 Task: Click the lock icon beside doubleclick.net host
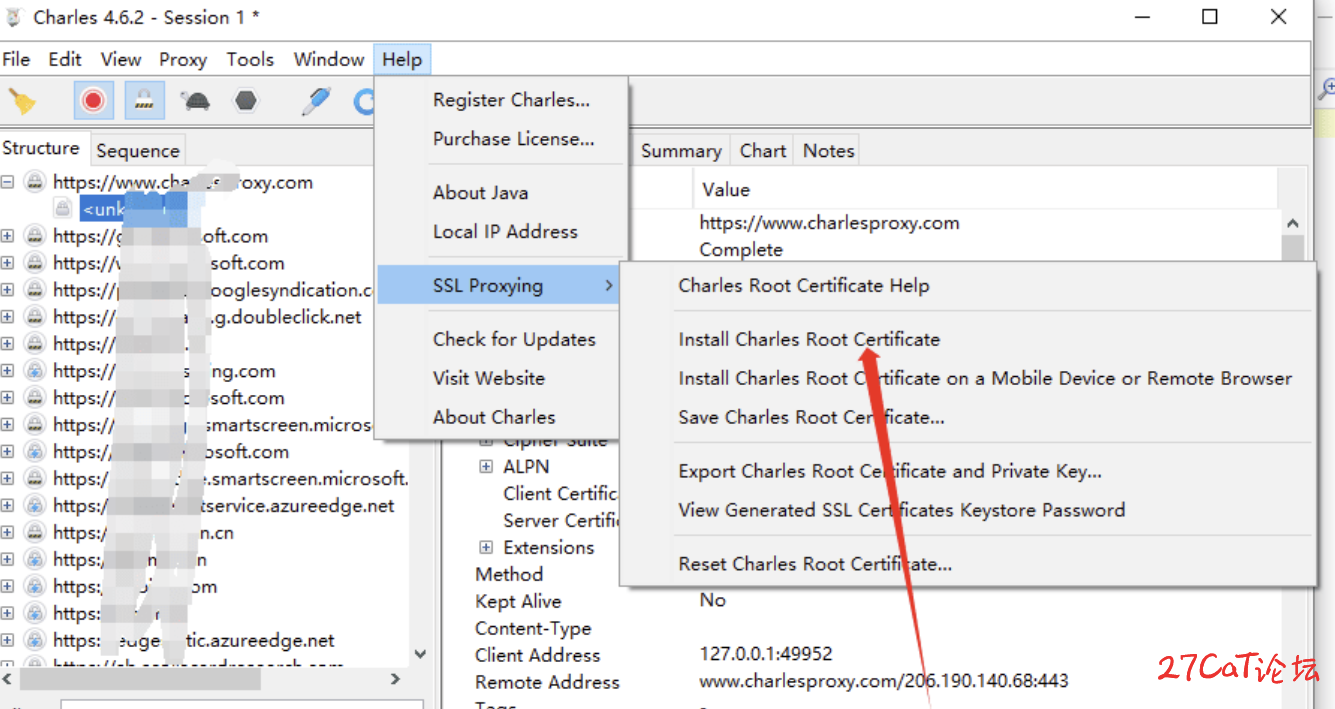tap(35, 317)
